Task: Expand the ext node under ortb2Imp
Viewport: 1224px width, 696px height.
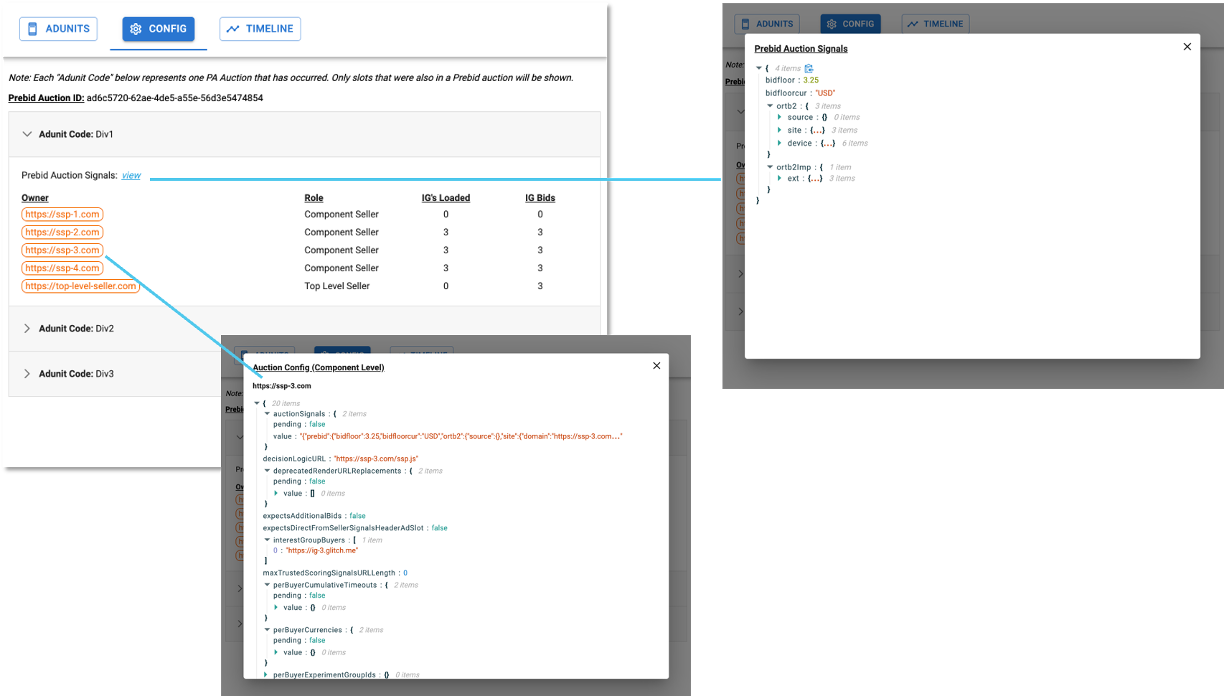Action: 780,178
